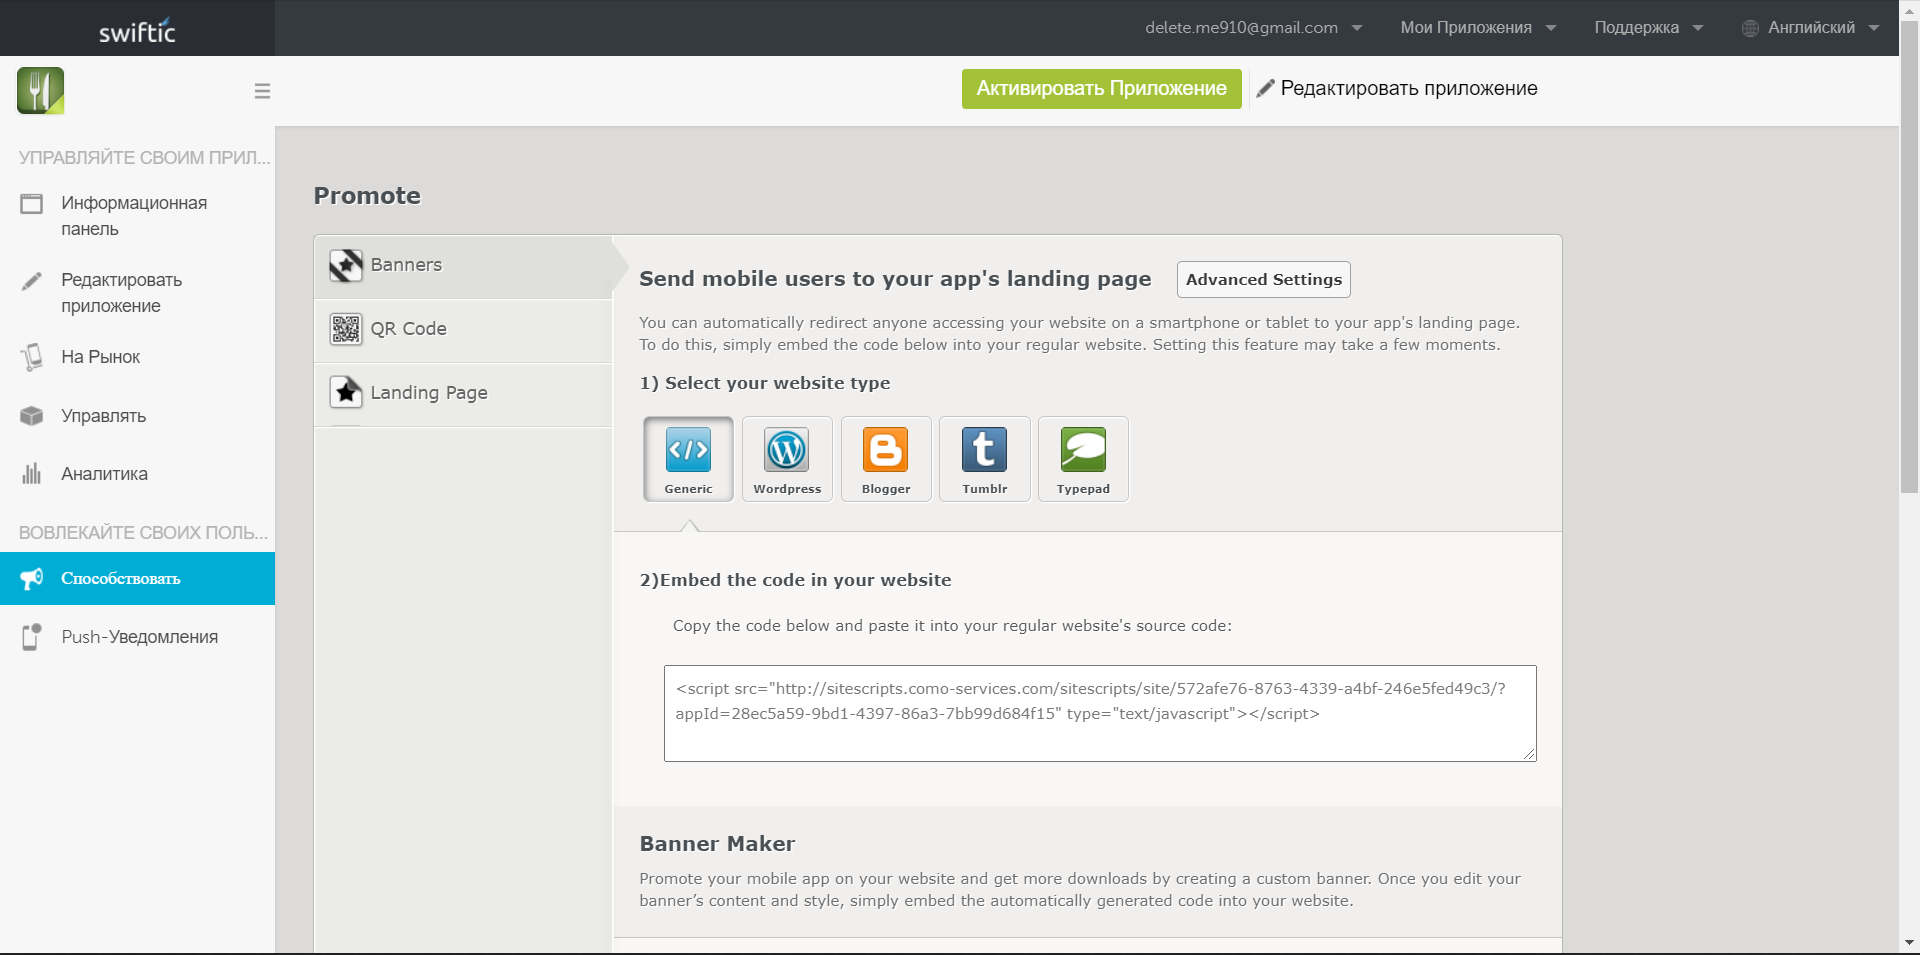Click the Swiftic logo in header
The height and width of the screenshot is (955, 1920).
pos(137,31)
